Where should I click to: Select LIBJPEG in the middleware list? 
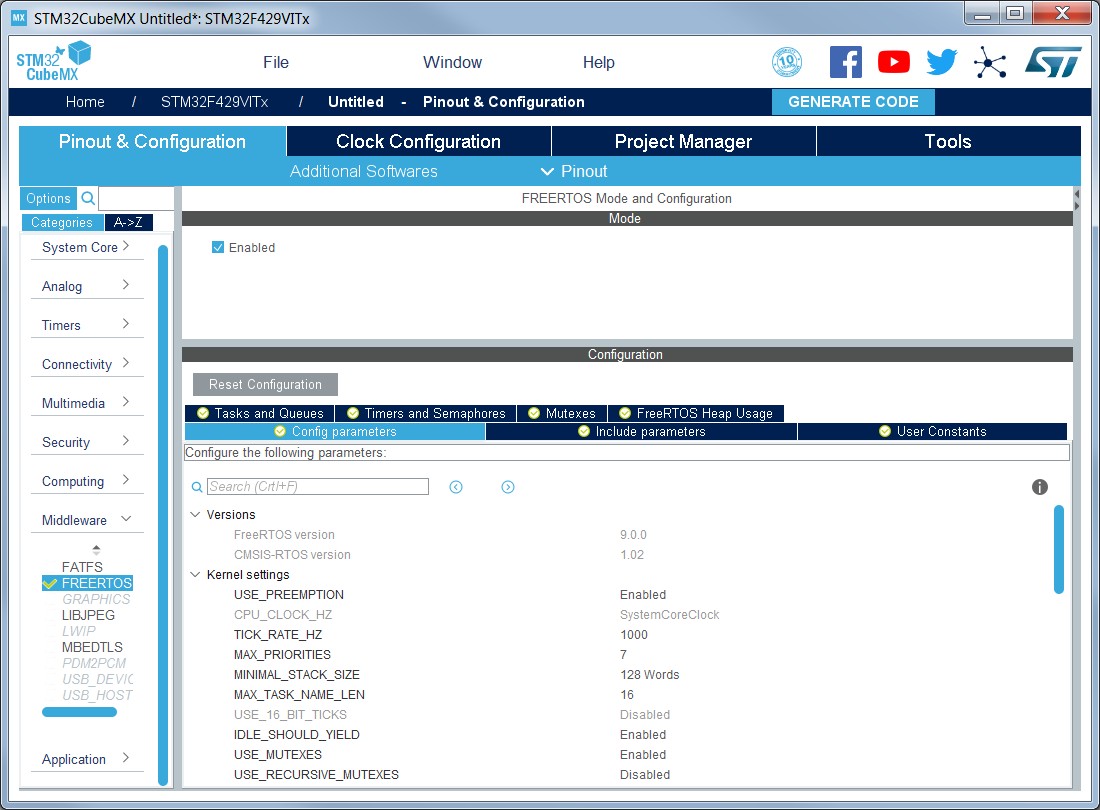(88, 615)
